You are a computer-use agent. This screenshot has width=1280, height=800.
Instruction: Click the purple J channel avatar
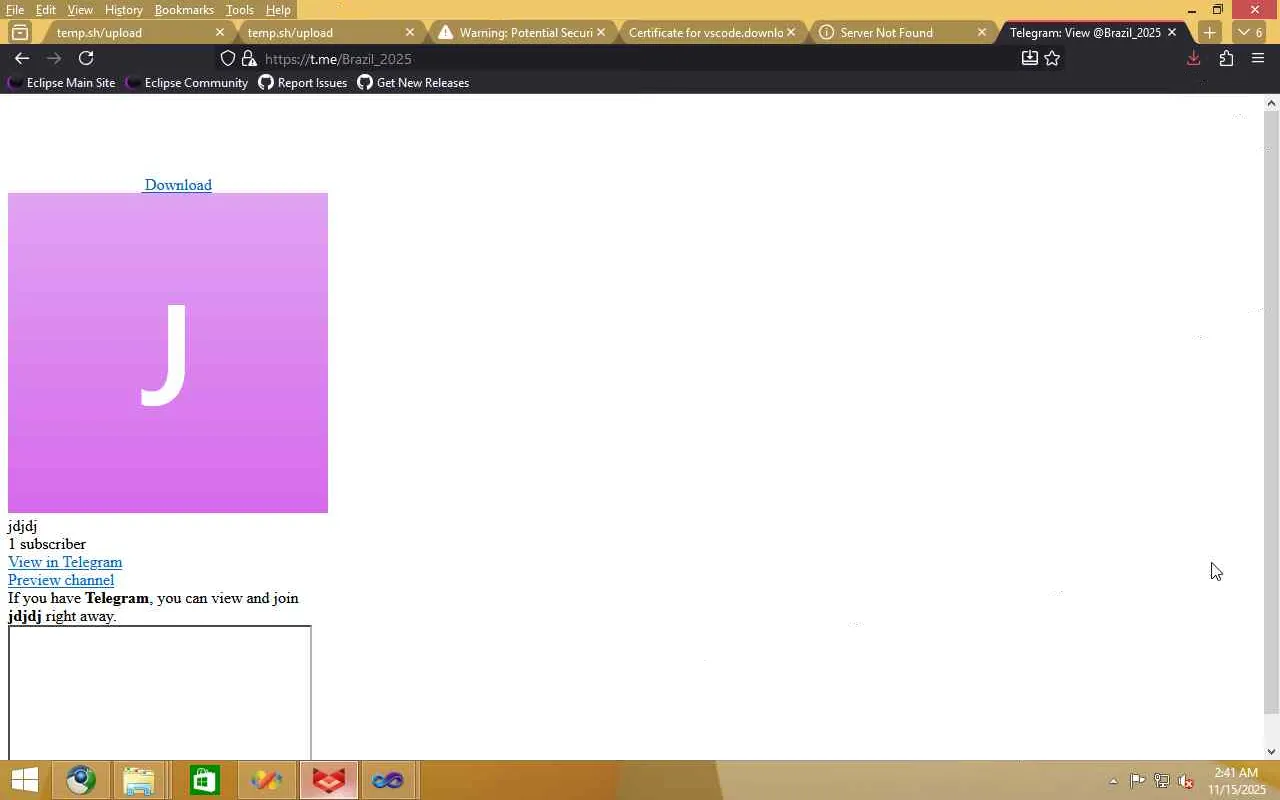[168, 353]
